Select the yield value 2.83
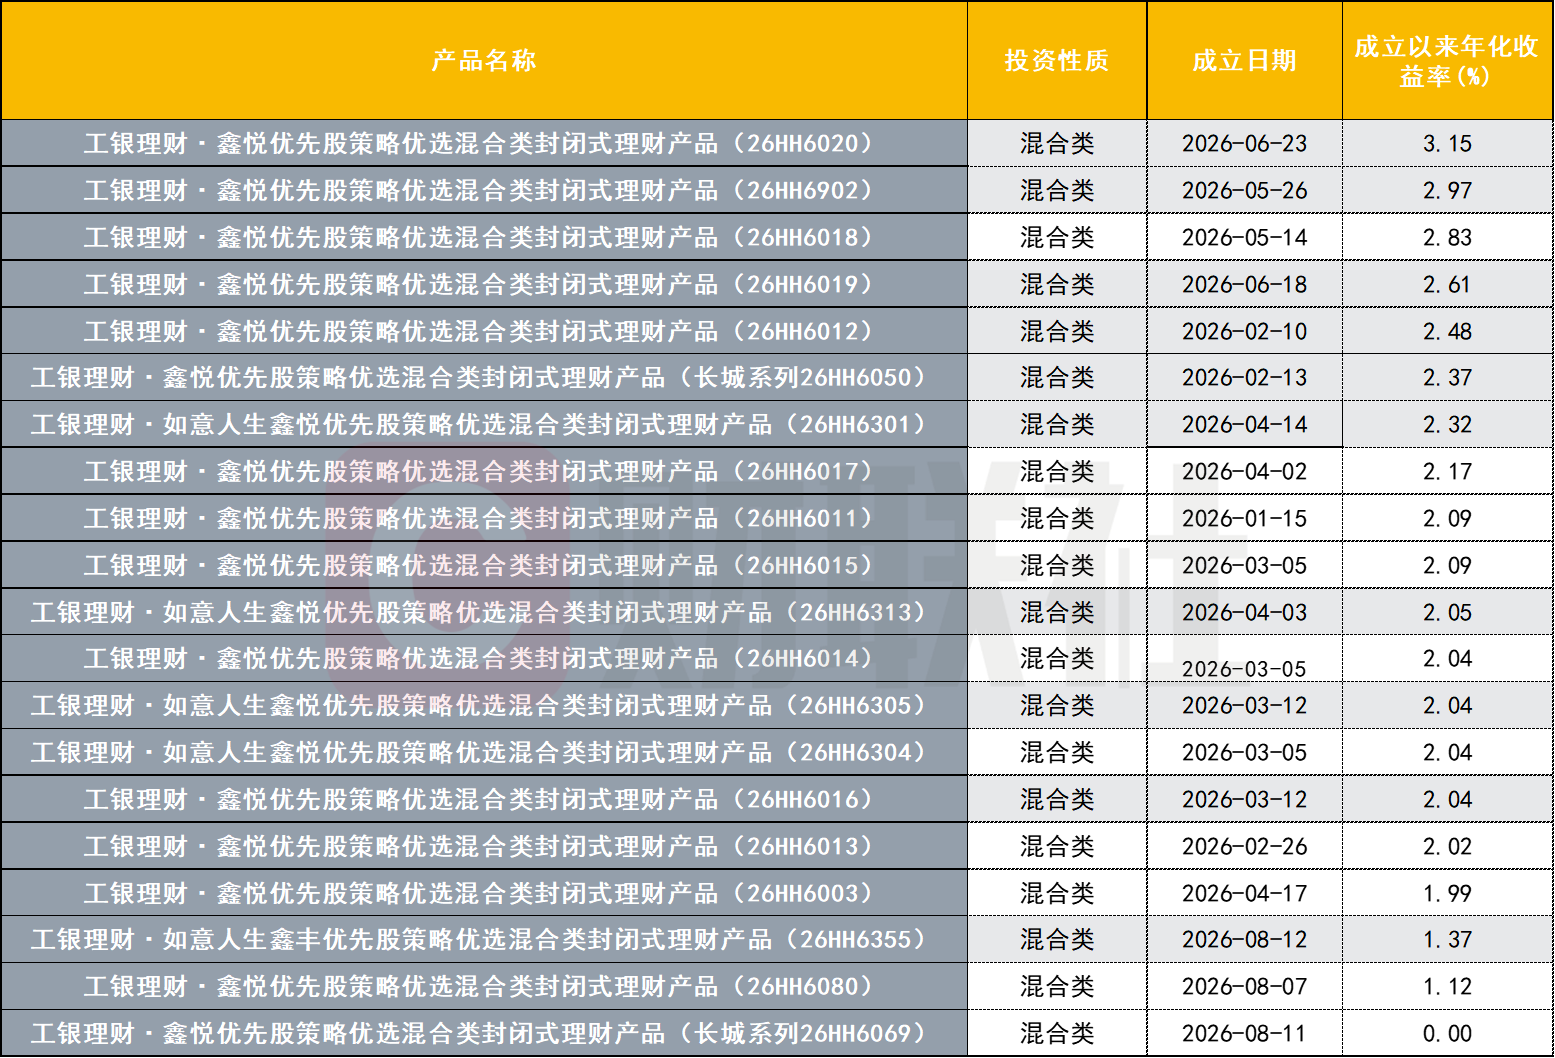The width and height of the screenshot is (1555, 1058). (1447, 238)
